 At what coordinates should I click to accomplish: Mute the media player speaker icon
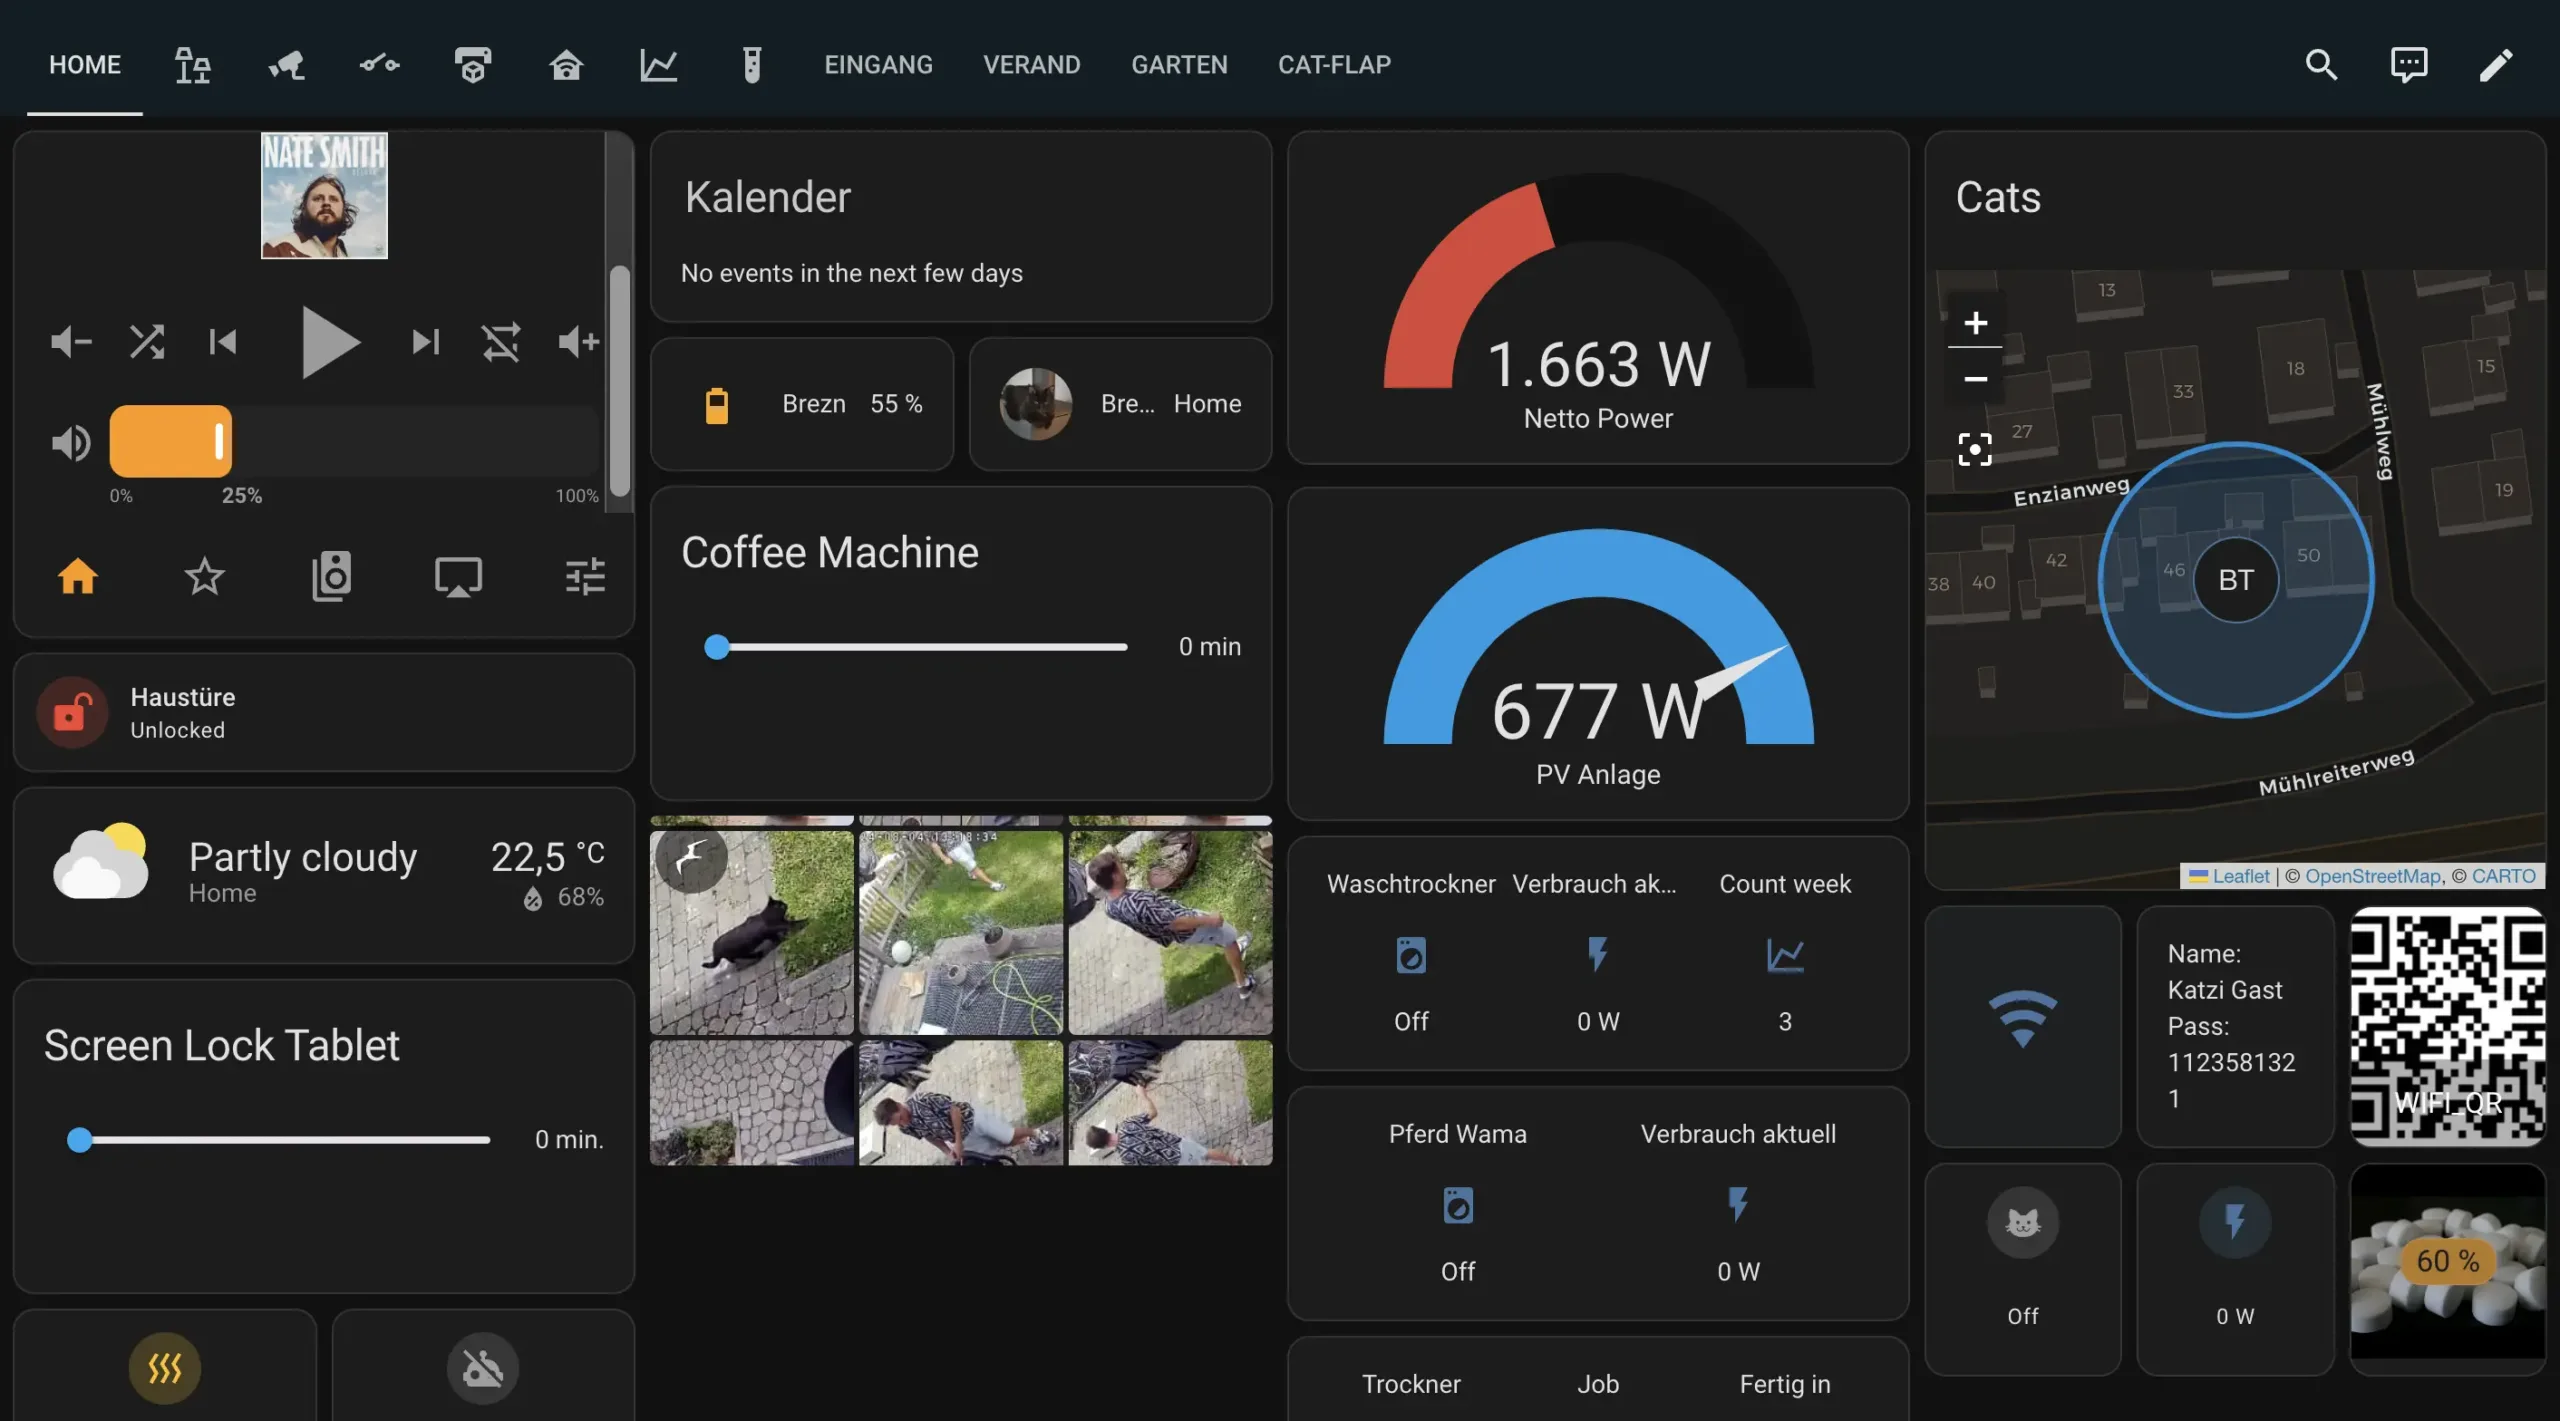[x=70, y=442]
